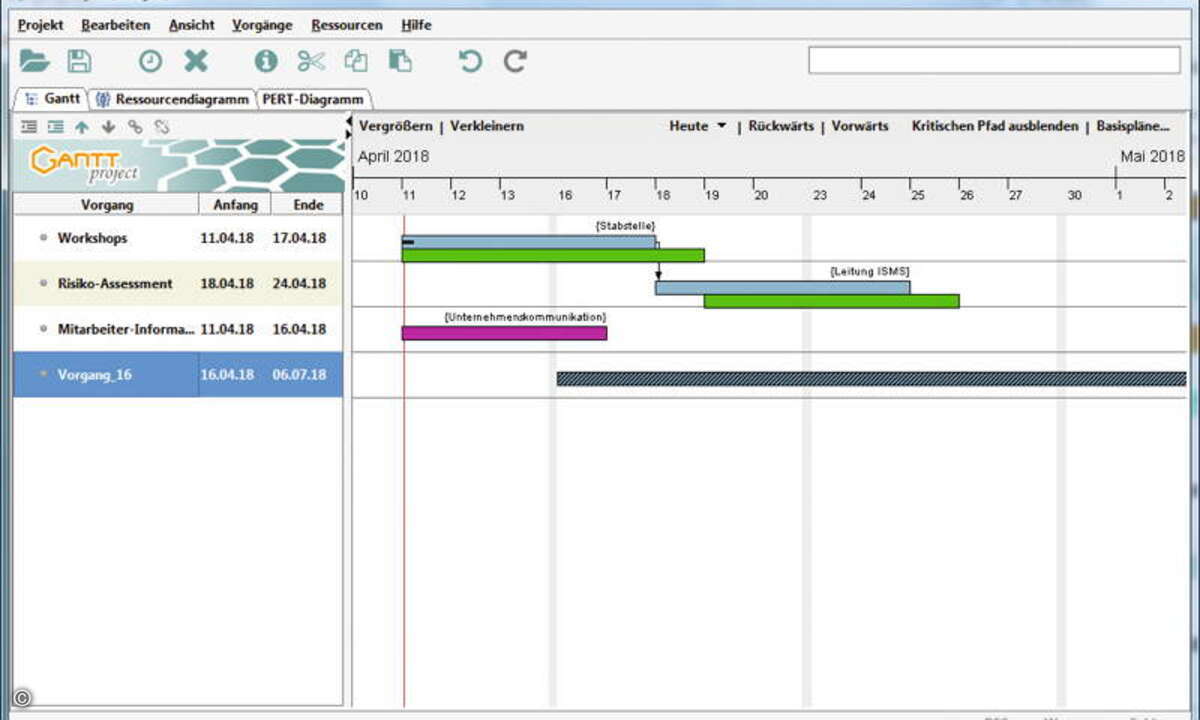1200x720 pixels.
Task: Copy the selected task using the copy icon
Action: tap(356, 61)
